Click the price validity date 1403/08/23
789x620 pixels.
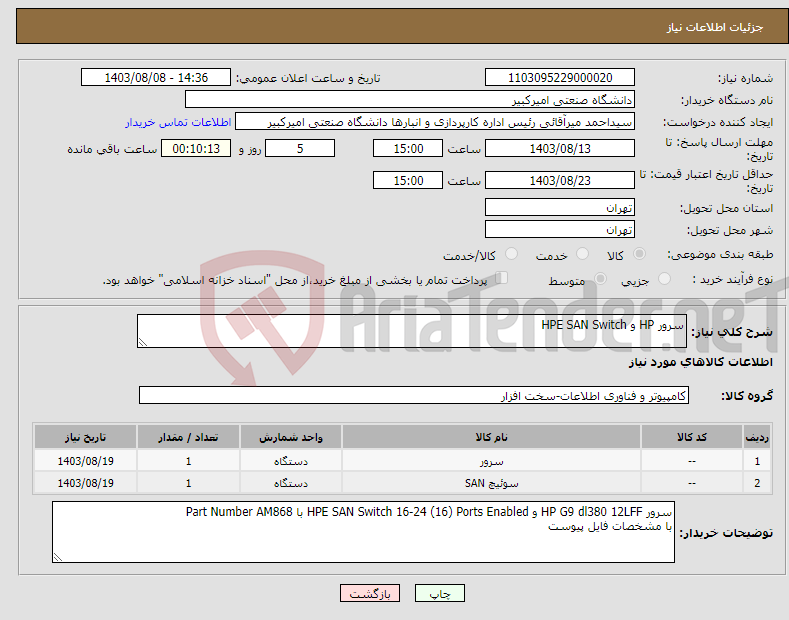560,180
